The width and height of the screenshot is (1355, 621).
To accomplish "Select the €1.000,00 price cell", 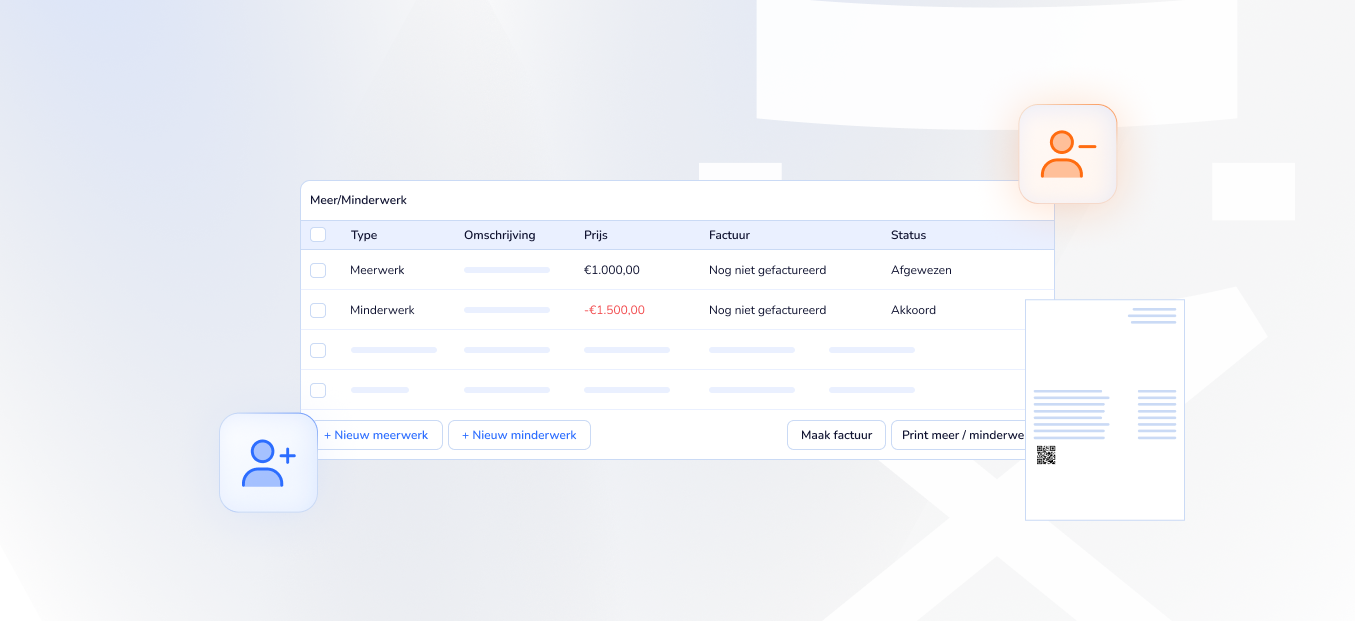I will coord(612,270).
